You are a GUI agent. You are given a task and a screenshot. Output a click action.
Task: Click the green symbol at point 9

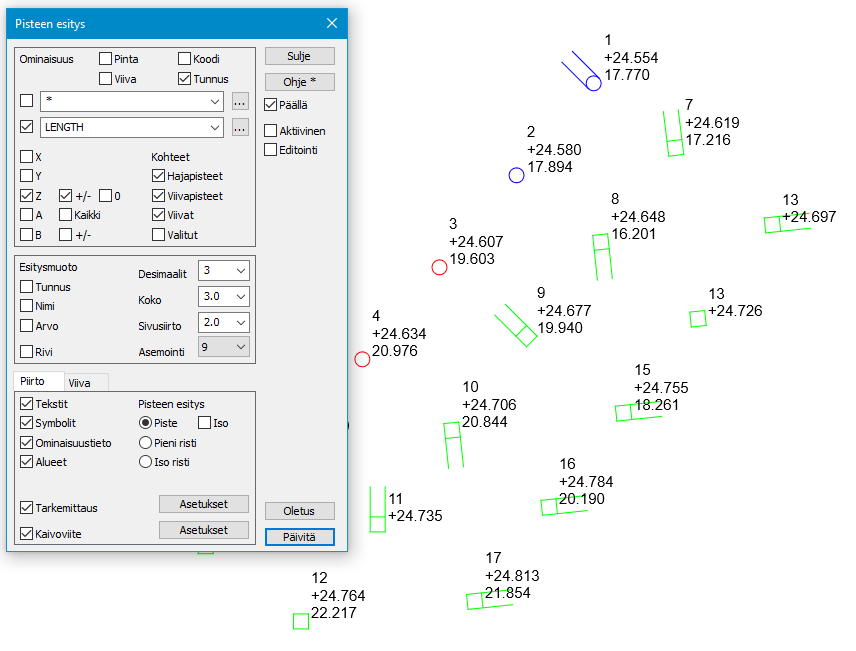click(x=524, y=334)
